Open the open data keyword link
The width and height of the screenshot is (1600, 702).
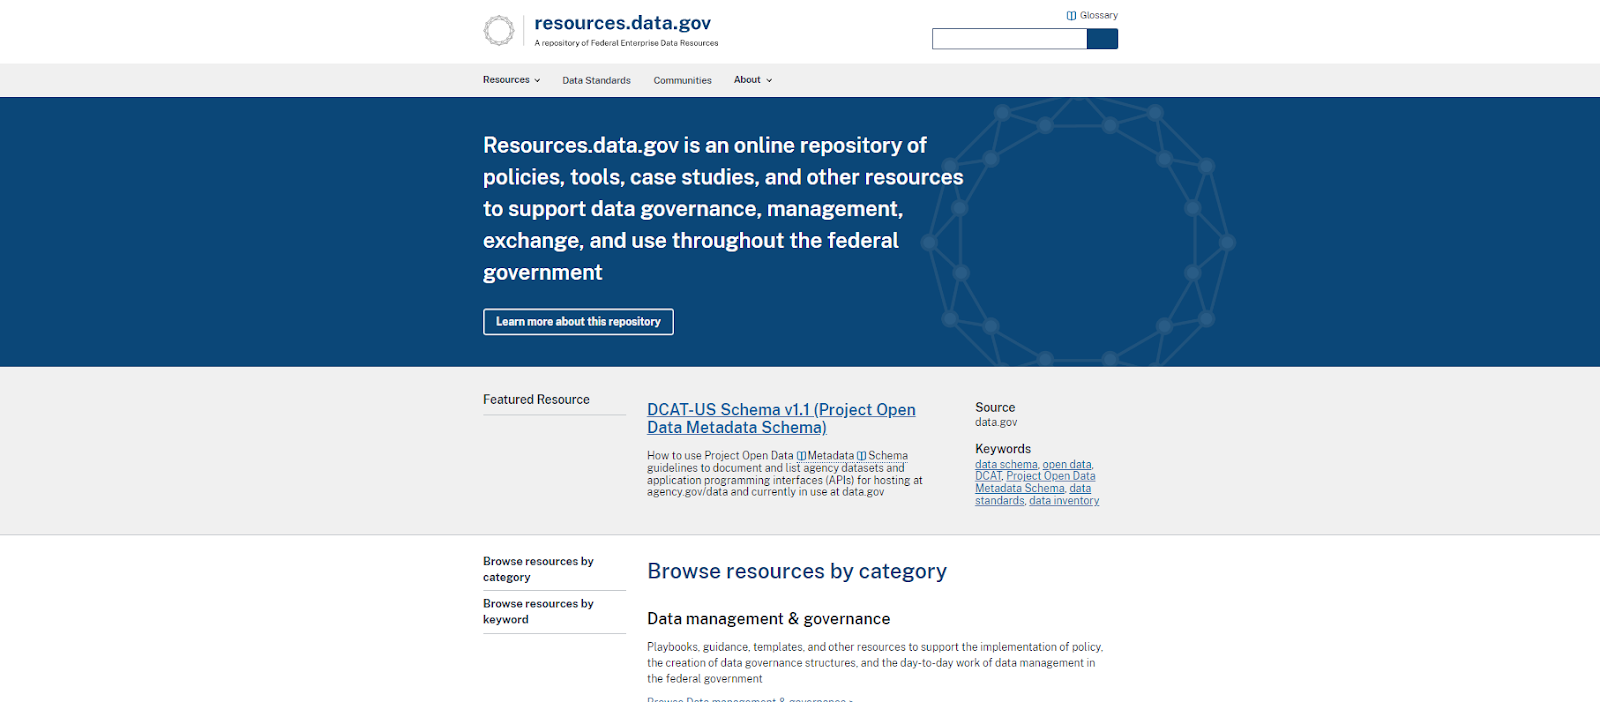pyautogui.click(x=1067, y=465)
